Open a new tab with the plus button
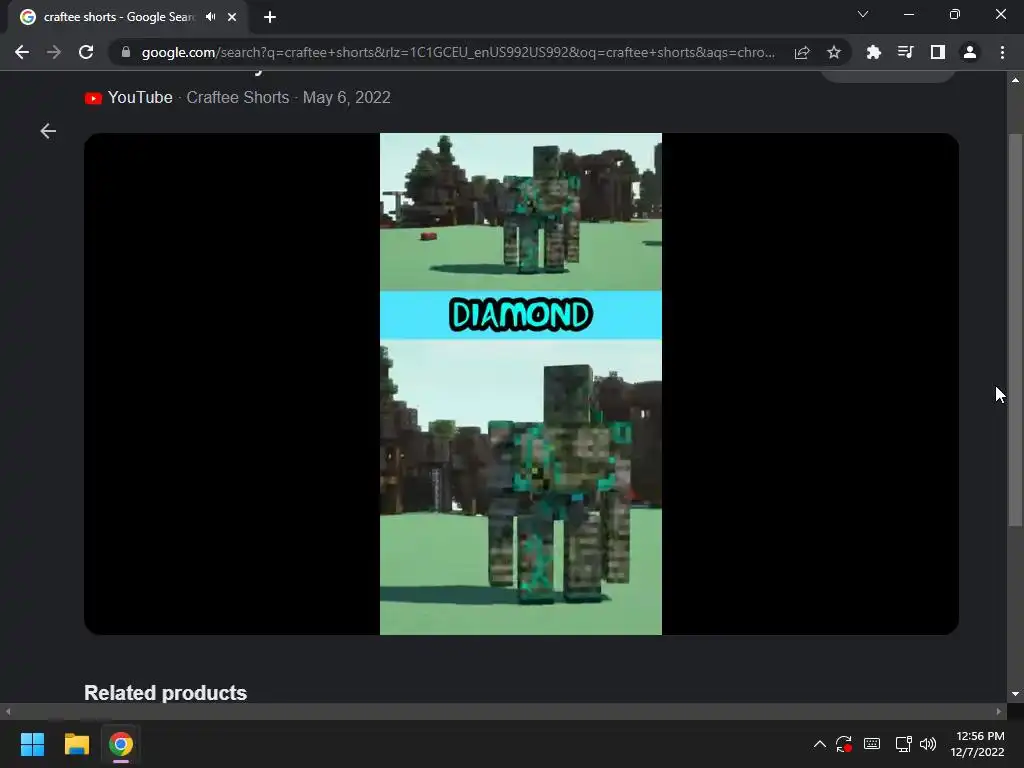1024x768 pixels. click(270, 17)
